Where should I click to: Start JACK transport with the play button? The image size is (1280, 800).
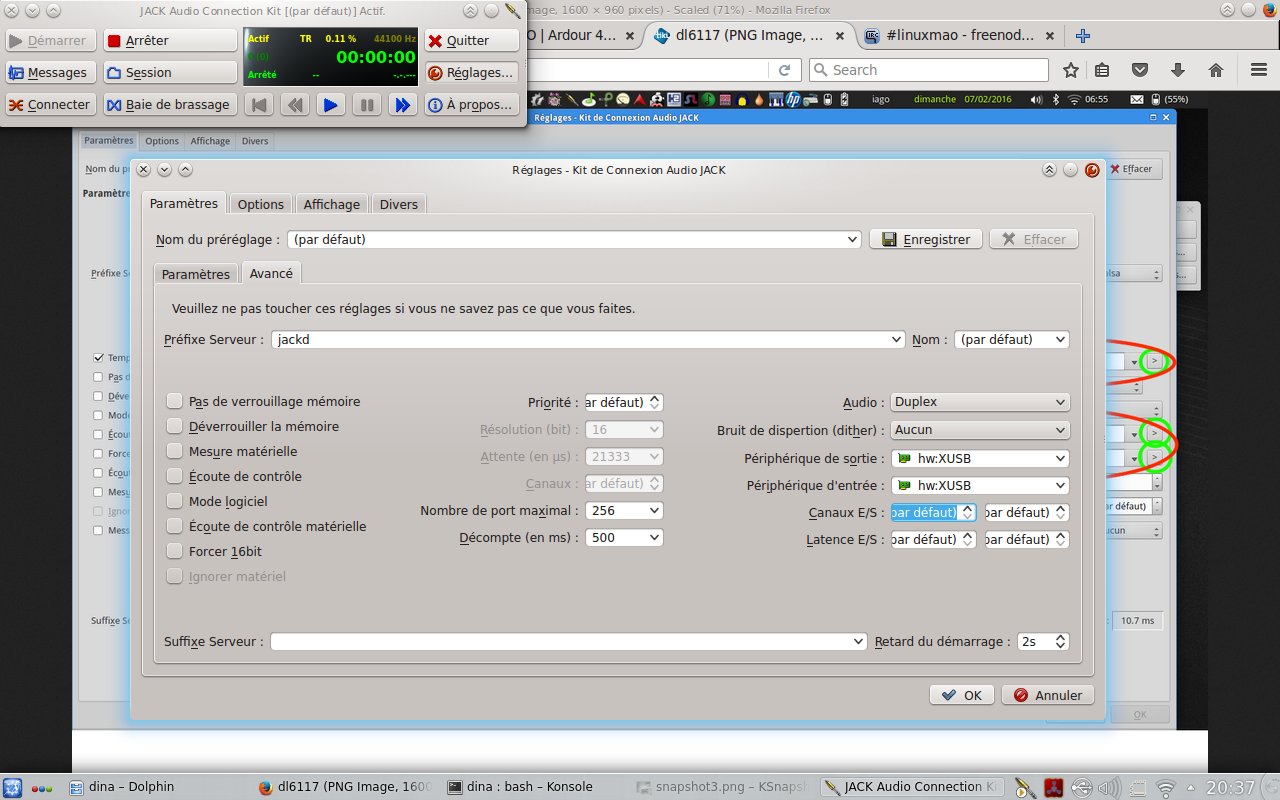(331, 104)
